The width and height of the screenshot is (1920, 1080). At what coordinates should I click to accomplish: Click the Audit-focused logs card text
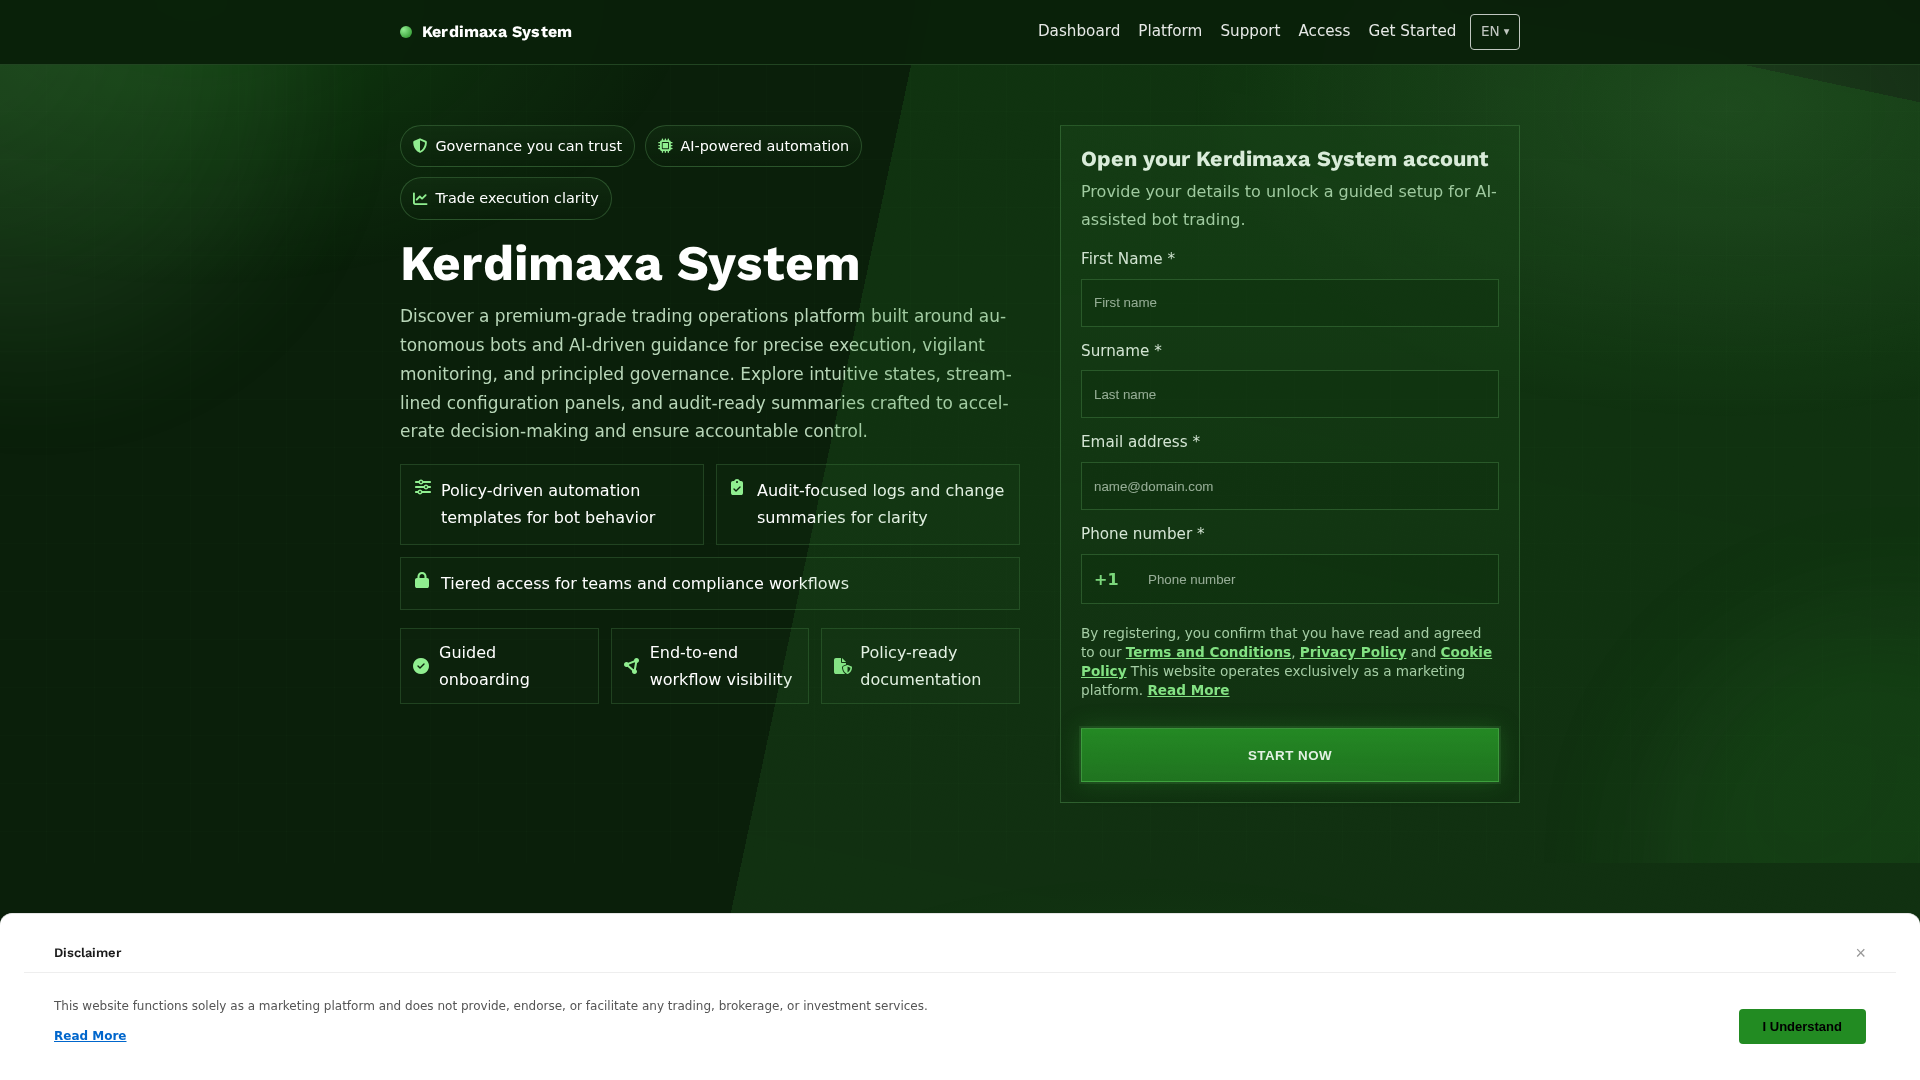[880, 504]
